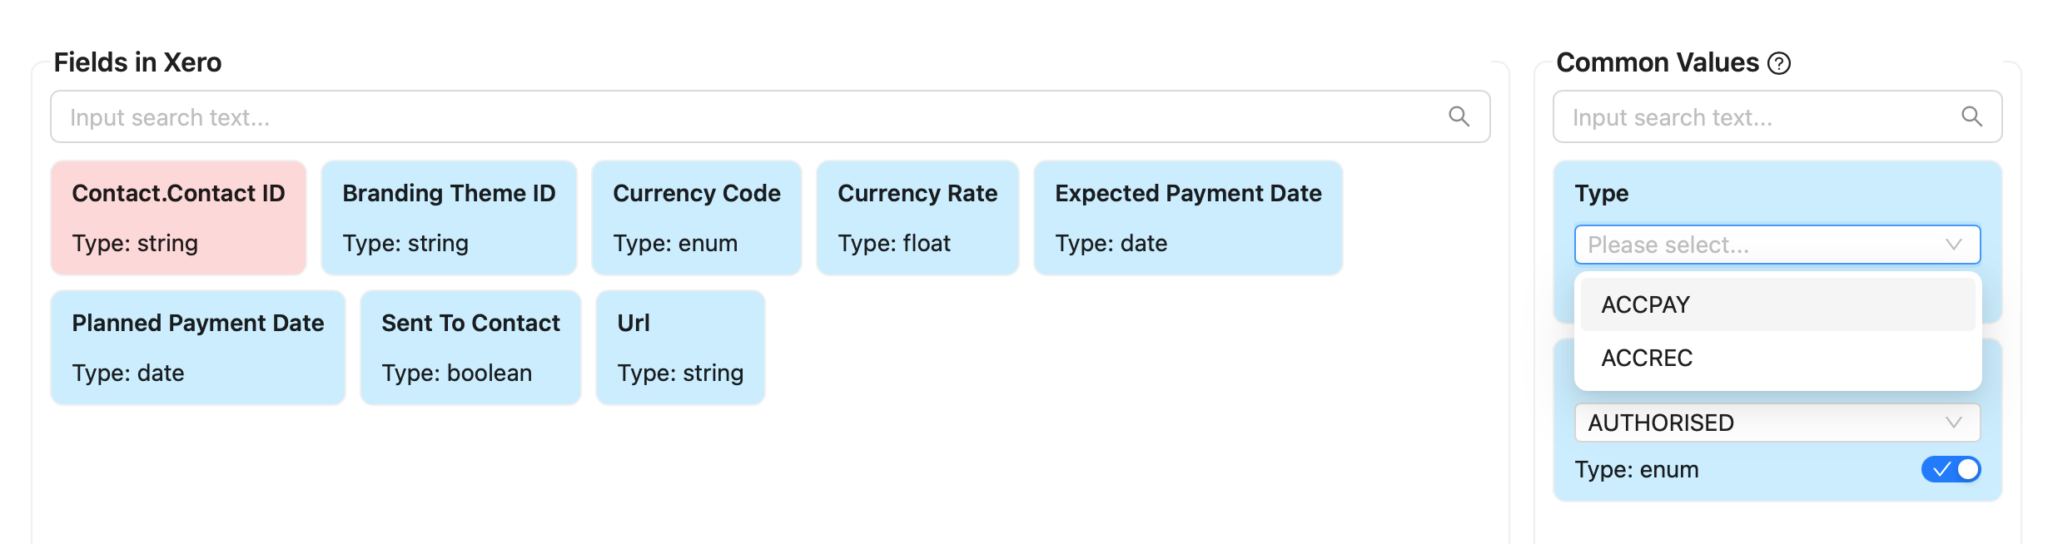The height and width of the screenshot is (544, 2048).
Task: Toggle the enum switch under AUTHORISED
Action: click(1950, 469)
